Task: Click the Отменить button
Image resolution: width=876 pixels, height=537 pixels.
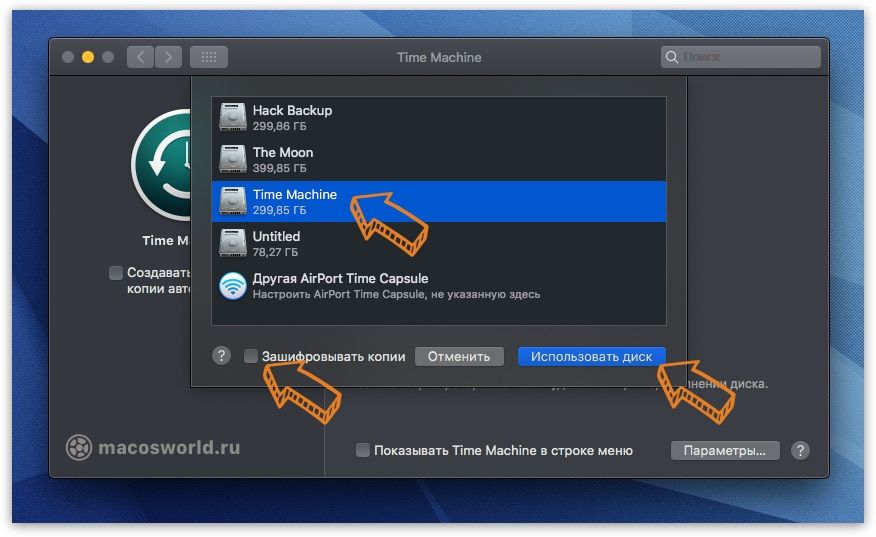Action: [459, 357]
